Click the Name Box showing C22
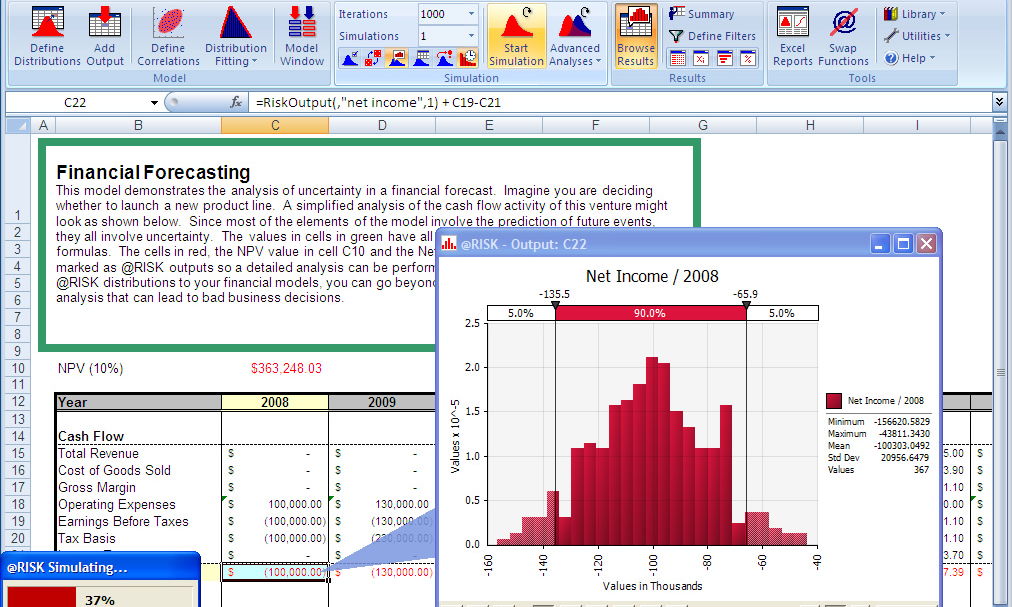Viewport: 1012px width, 607px height. coord(76,103)
